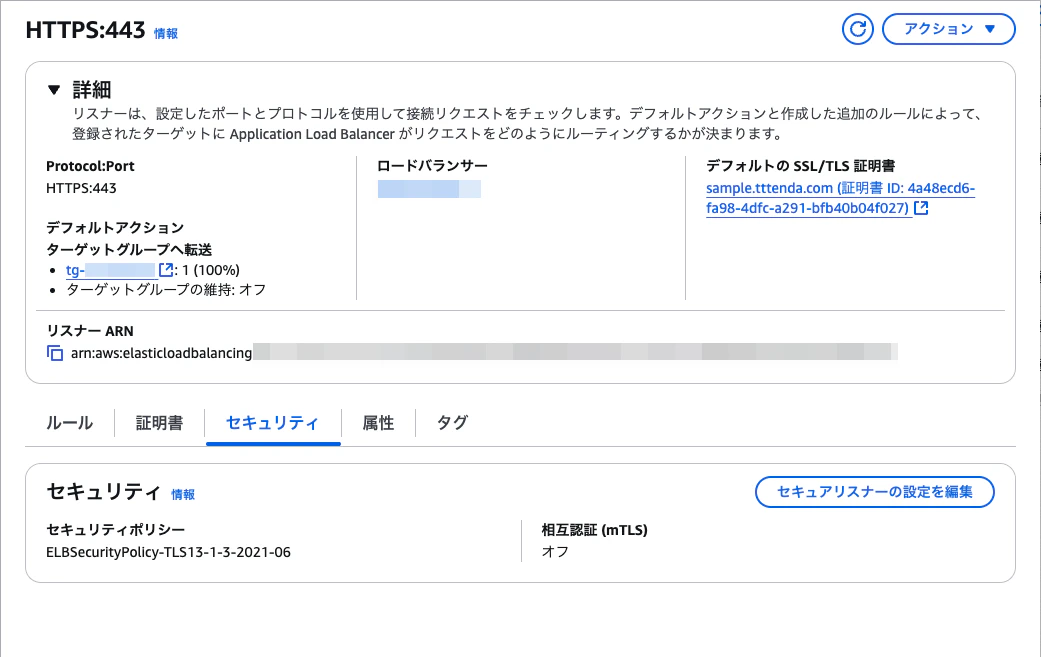
Task: Open the tg- target group link
Action: pos(110,270)
